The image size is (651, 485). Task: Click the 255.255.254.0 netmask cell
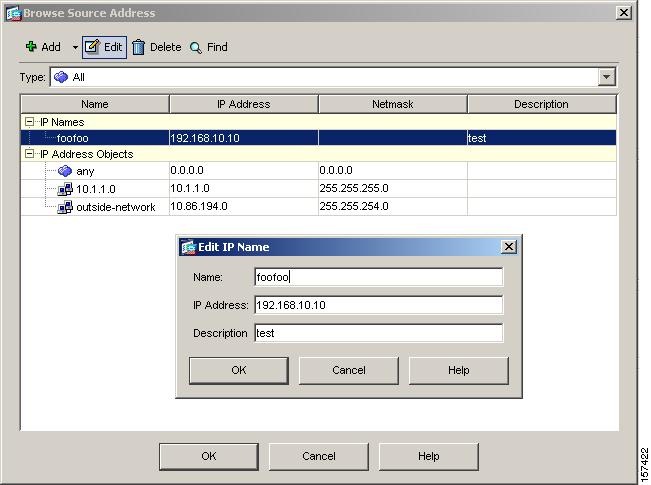(x=393, y=206)
